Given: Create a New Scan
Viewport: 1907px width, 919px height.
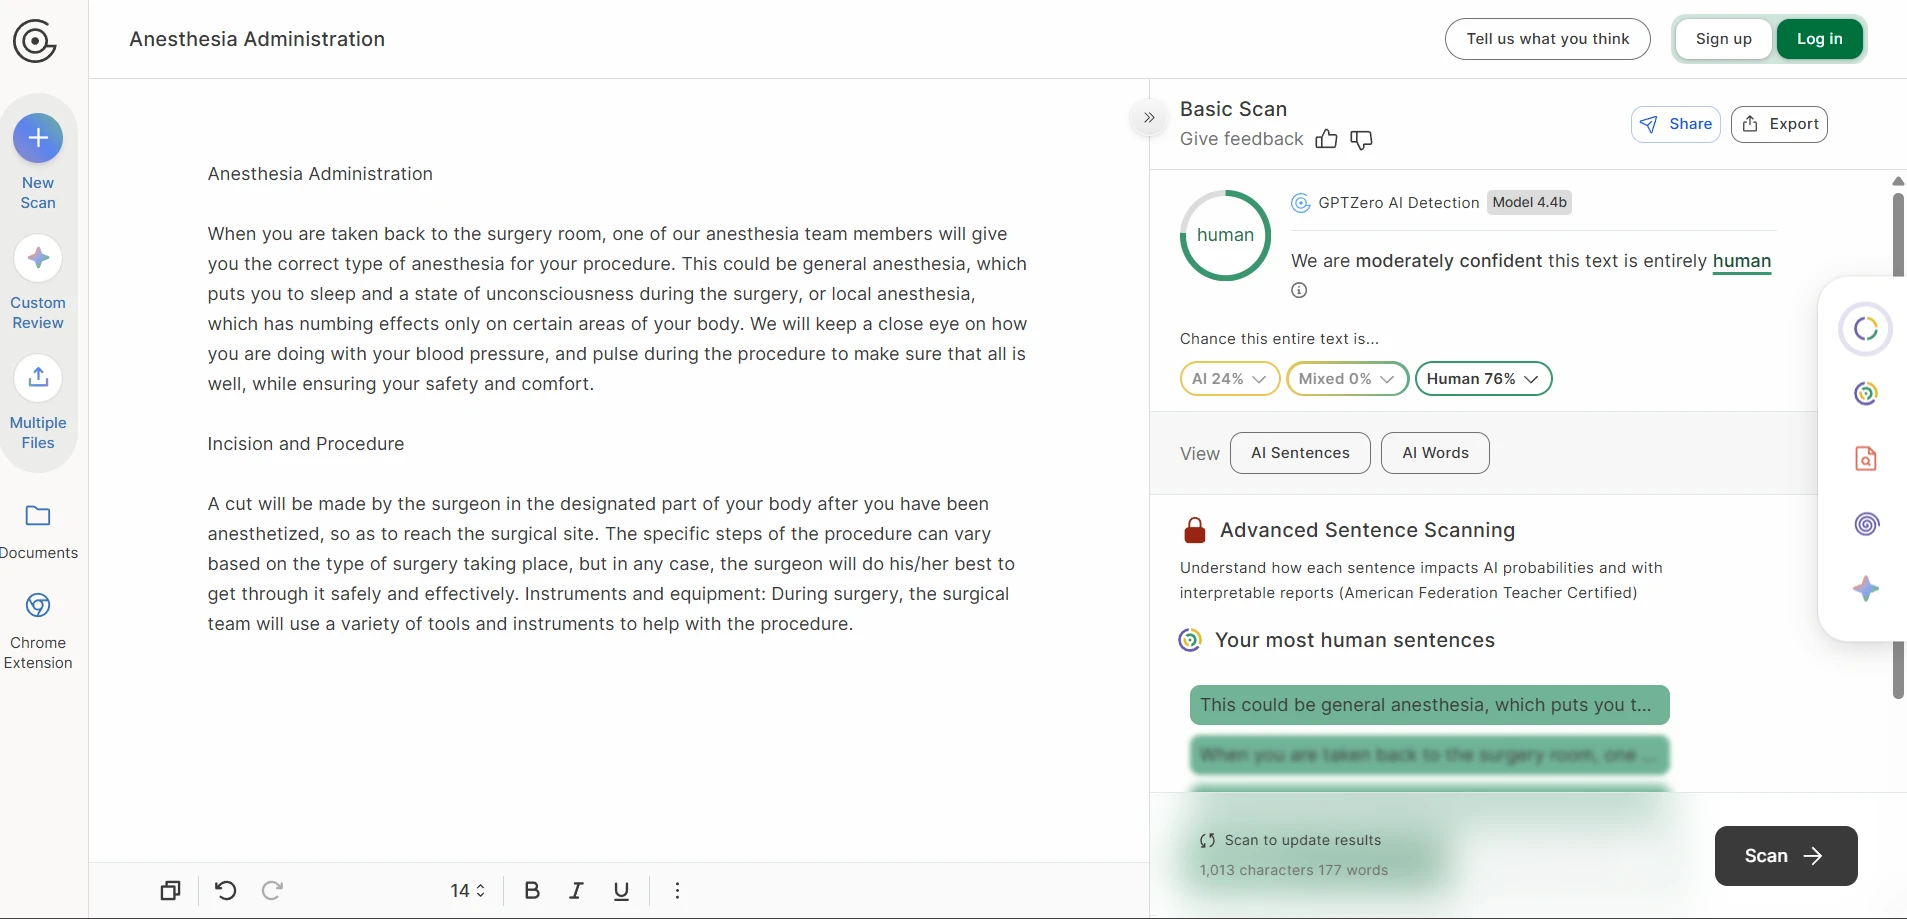Looking at the screenshot, I should click(38, 160).
